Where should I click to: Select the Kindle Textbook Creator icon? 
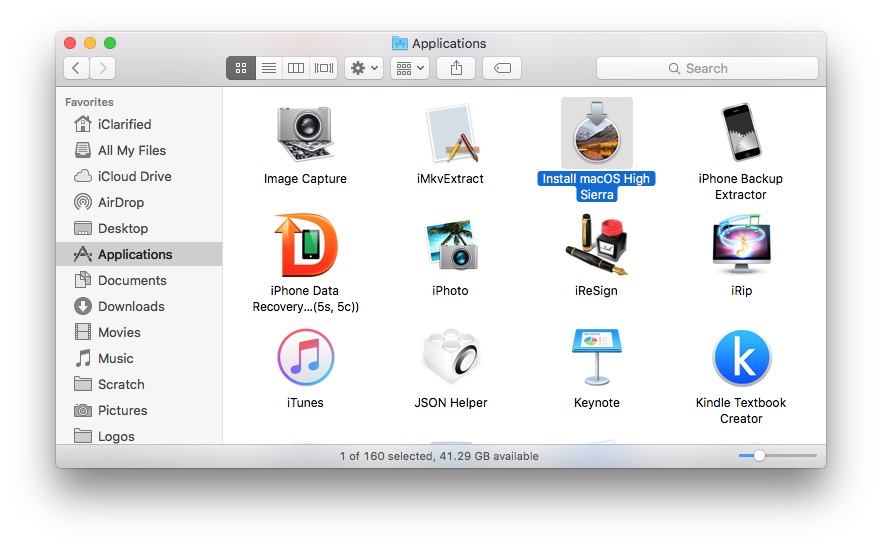tap(740, 358)
